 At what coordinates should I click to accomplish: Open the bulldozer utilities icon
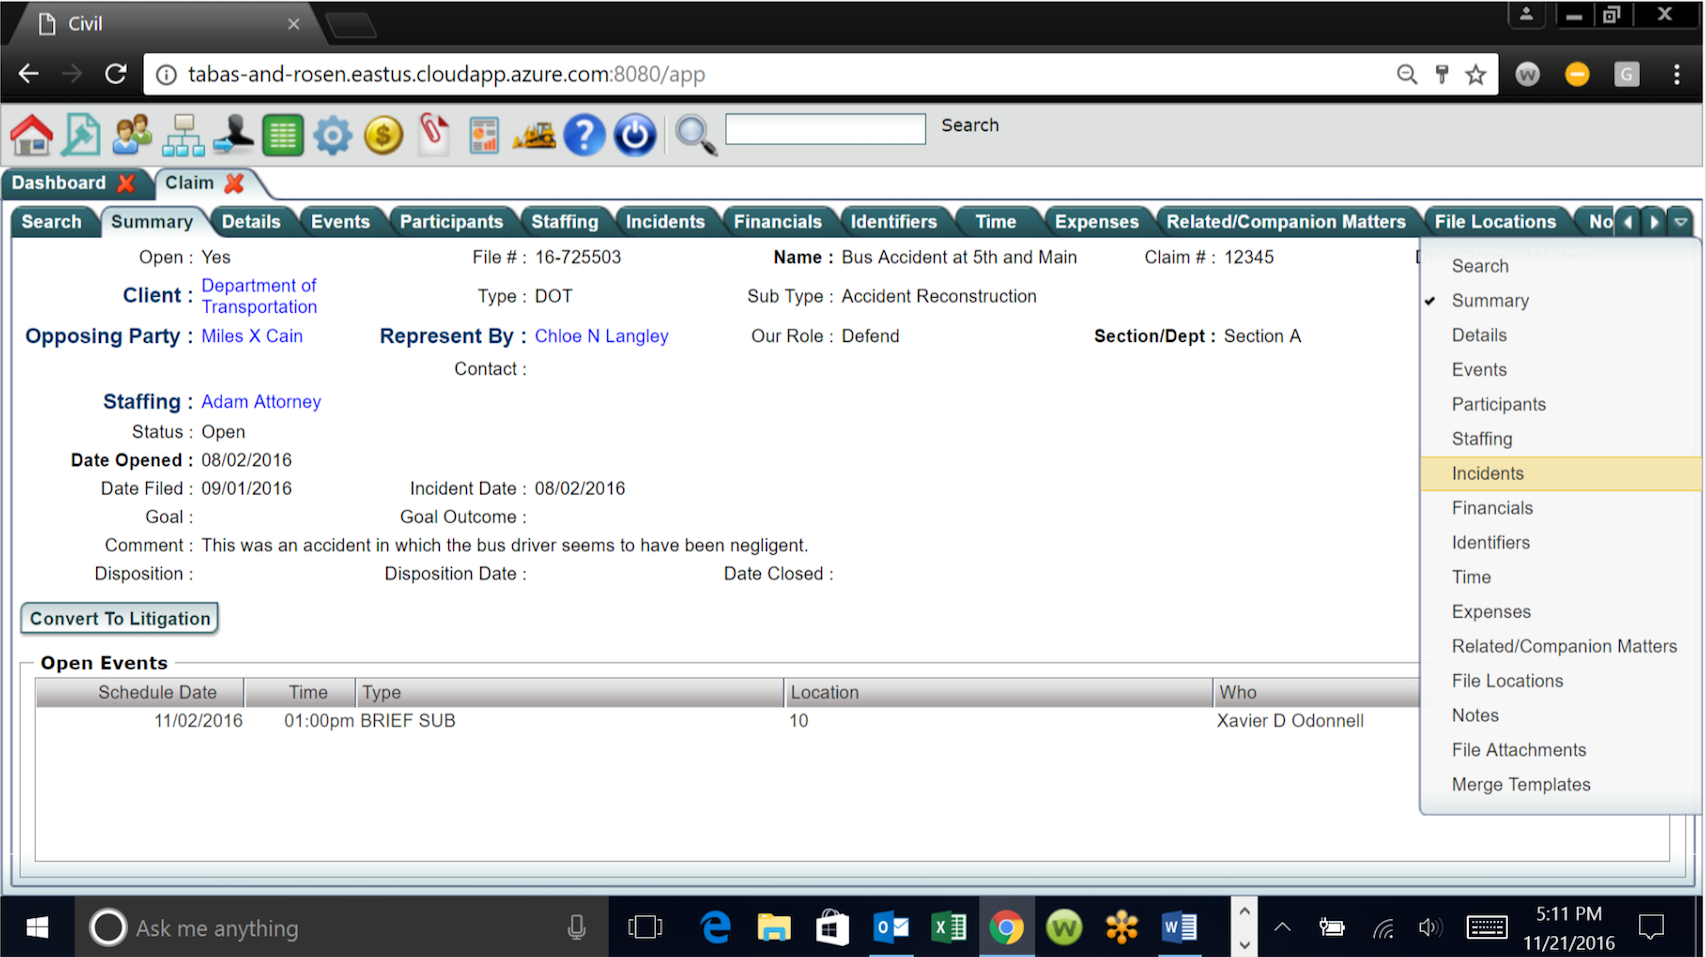coord(534,134)
